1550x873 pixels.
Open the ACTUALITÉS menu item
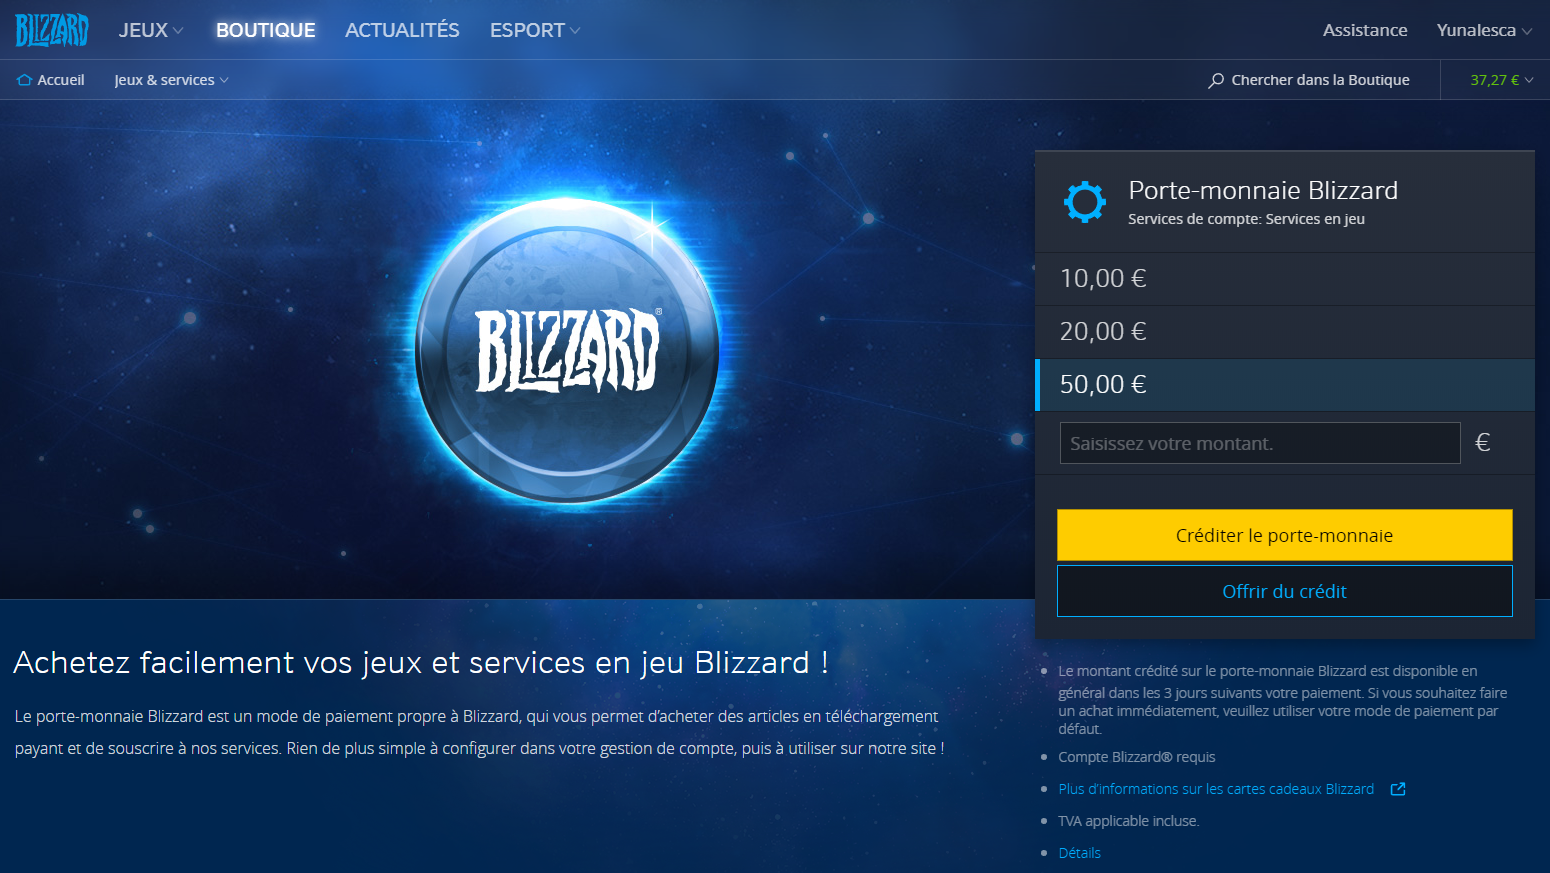pos(402,30)
